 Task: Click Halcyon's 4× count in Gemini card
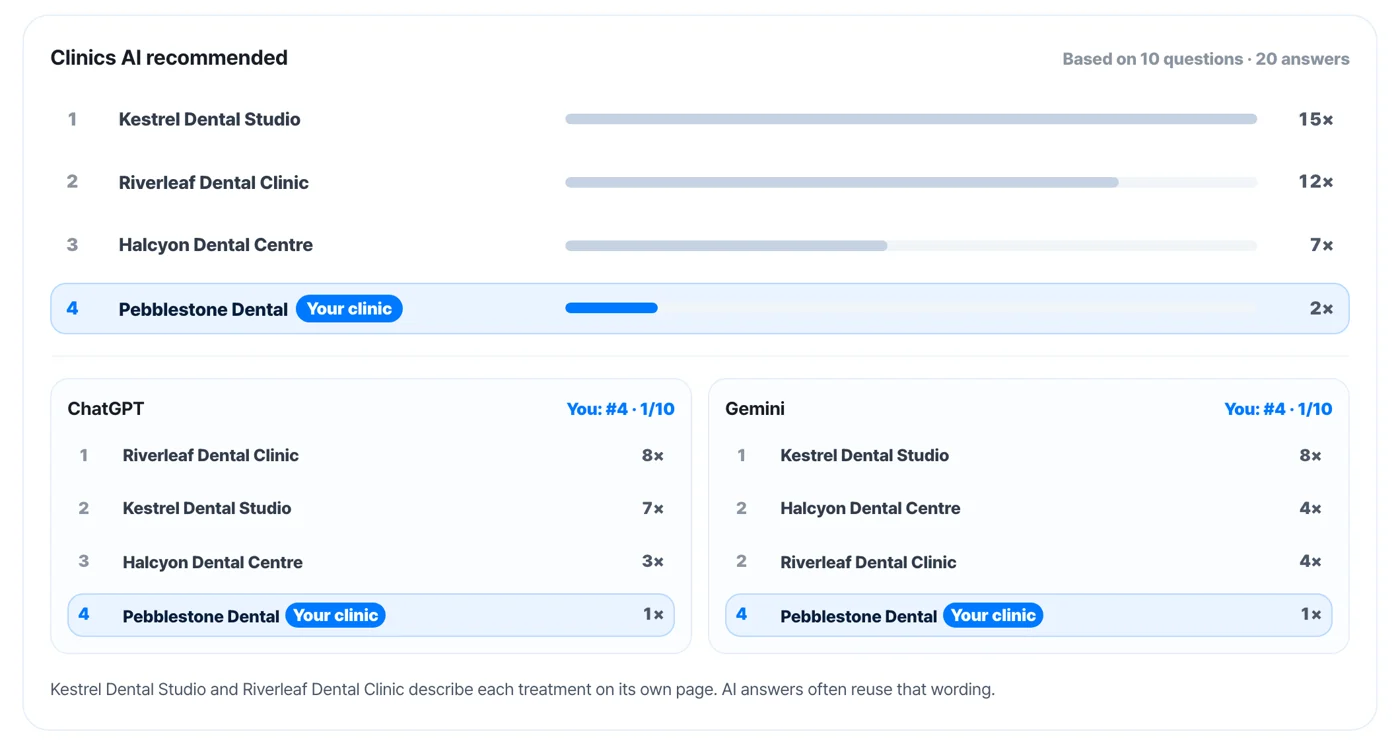pyautogui.click(x=1311, y=508)
